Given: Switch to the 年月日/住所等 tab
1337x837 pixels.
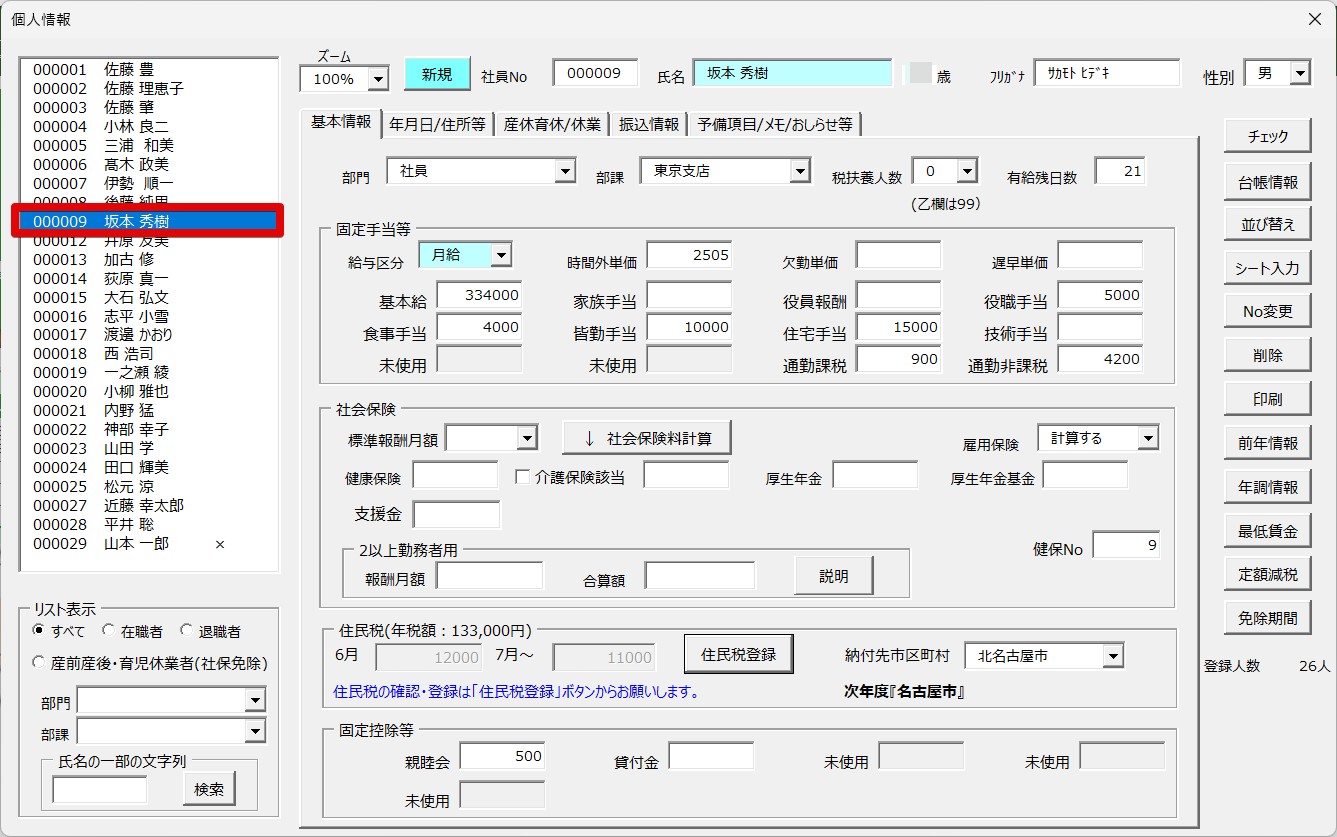Looking at the screenshot, I should tap(437, 124).
